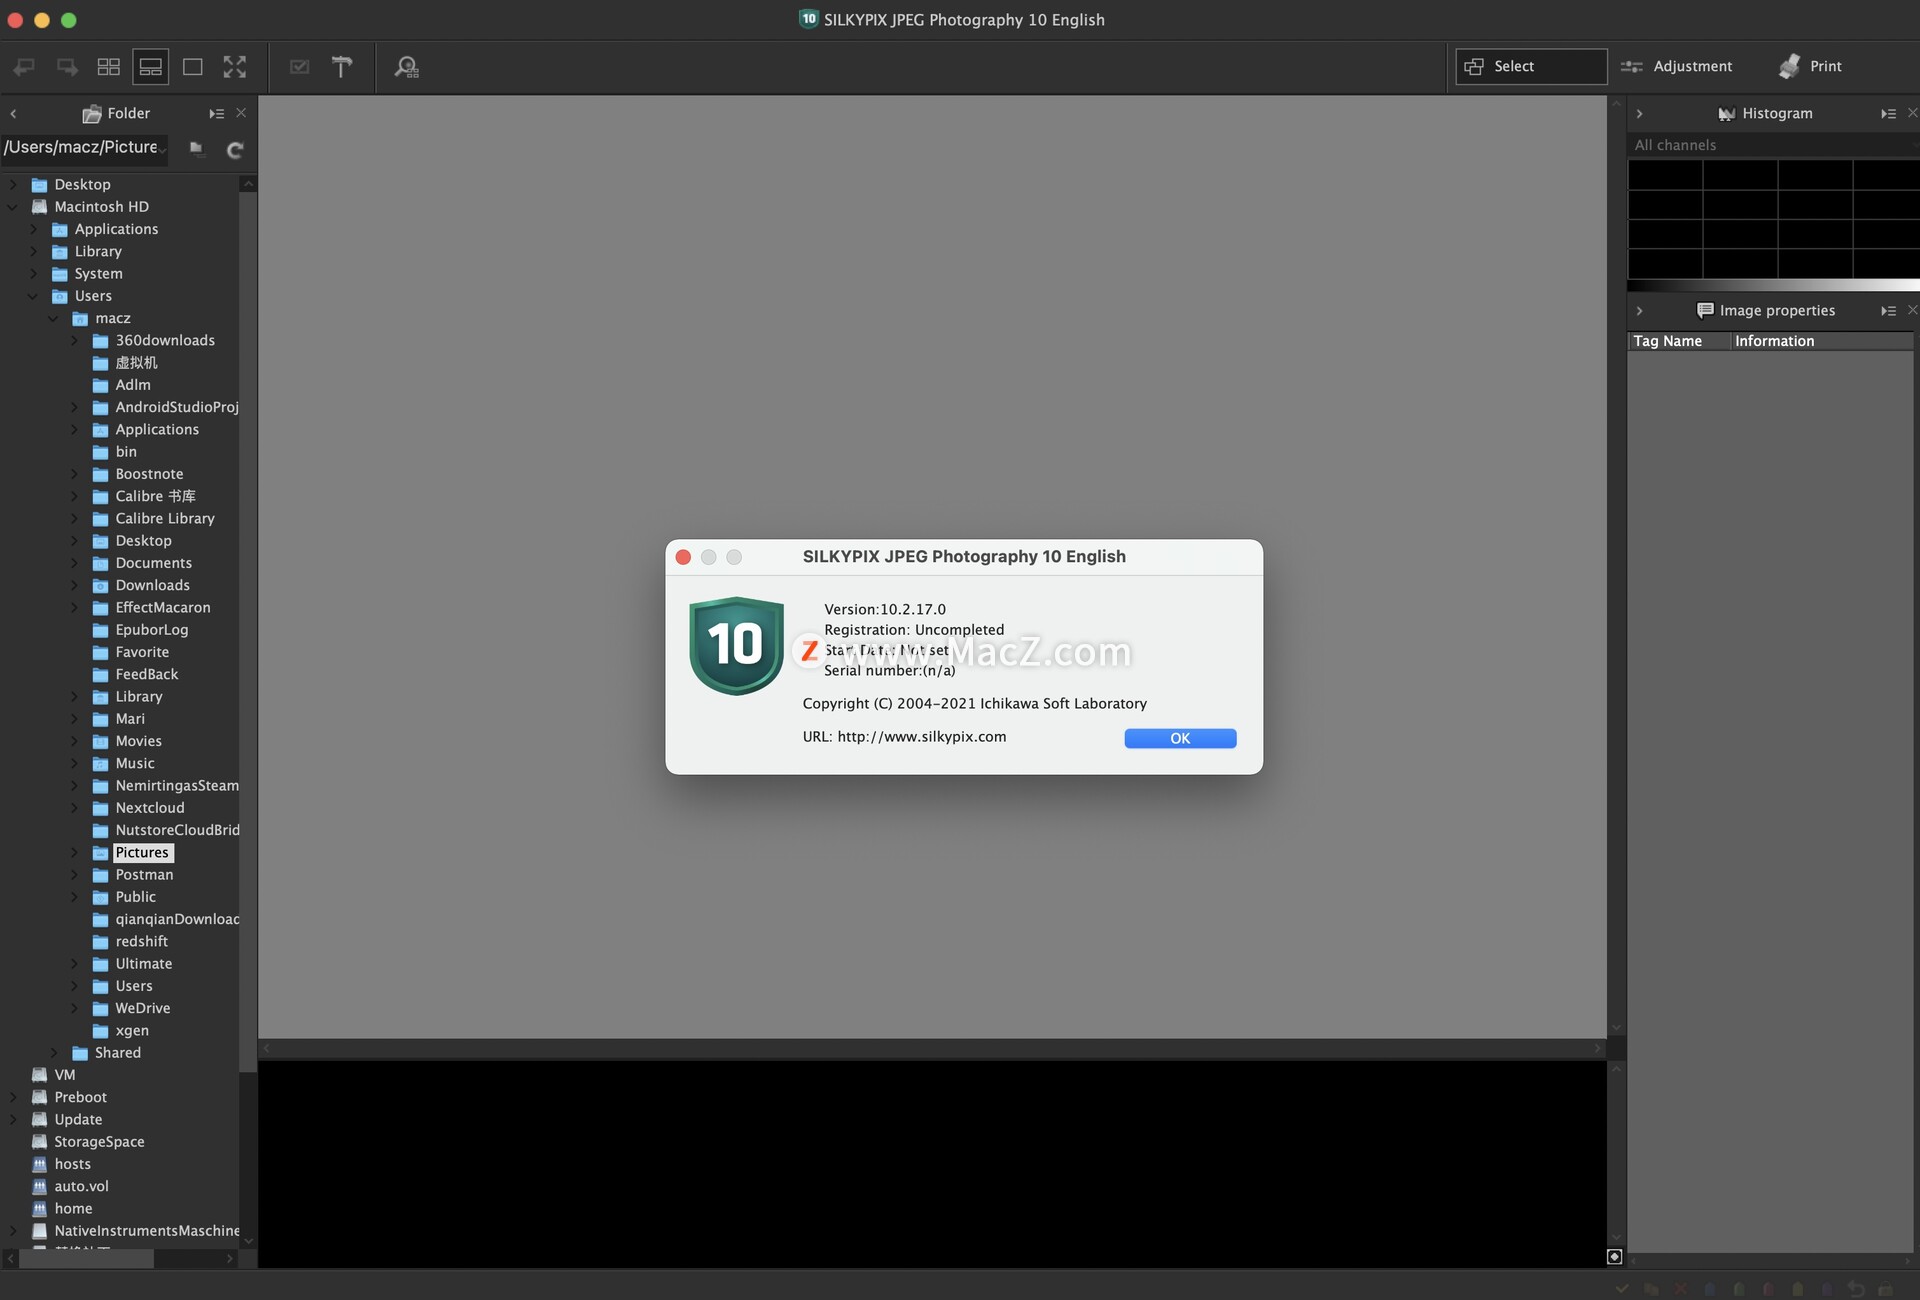The height and width of the screenshot is (1300, 1920).
Task: Click the diamond icon at preview corner
Action: pos(1614,1257)
